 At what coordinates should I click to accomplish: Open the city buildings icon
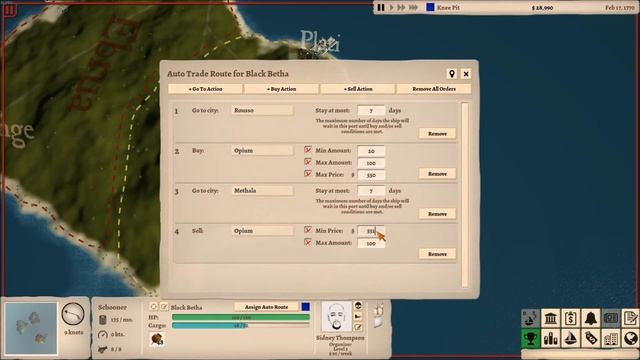pos(611,338)
